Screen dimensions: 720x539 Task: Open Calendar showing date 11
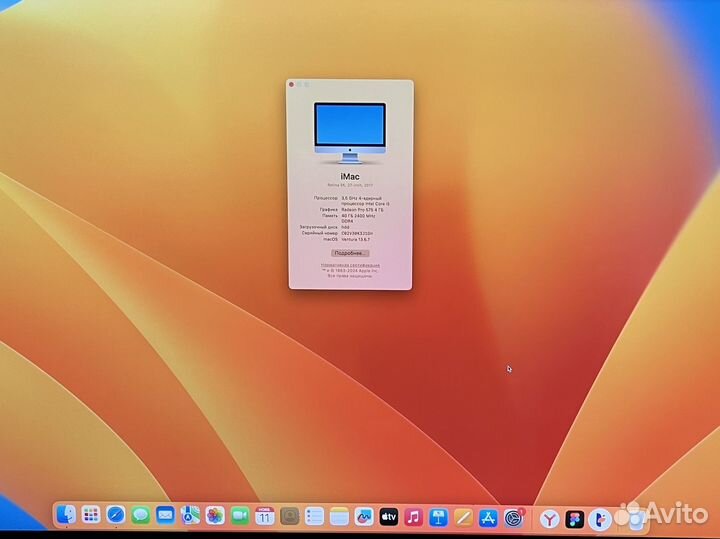pyautogui.click(x=265, y=516)
